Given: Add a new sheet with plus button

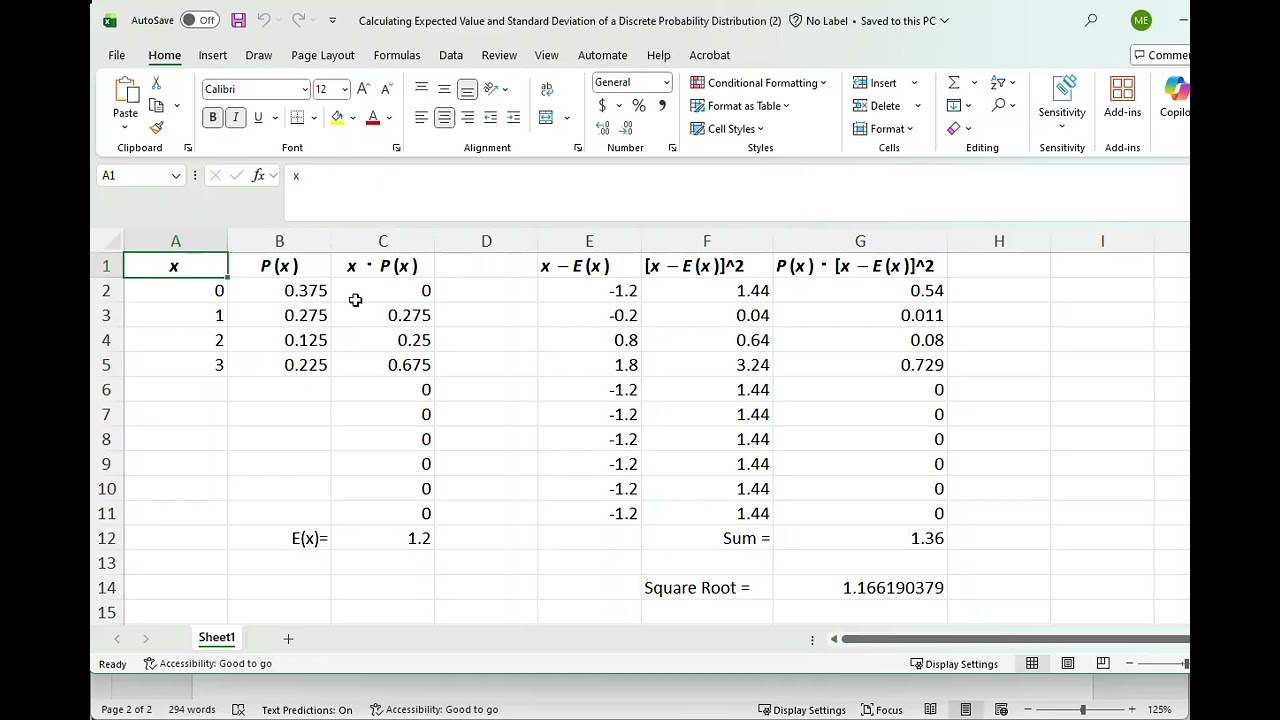Looking at the screenshot, I should tap(288, 639).
